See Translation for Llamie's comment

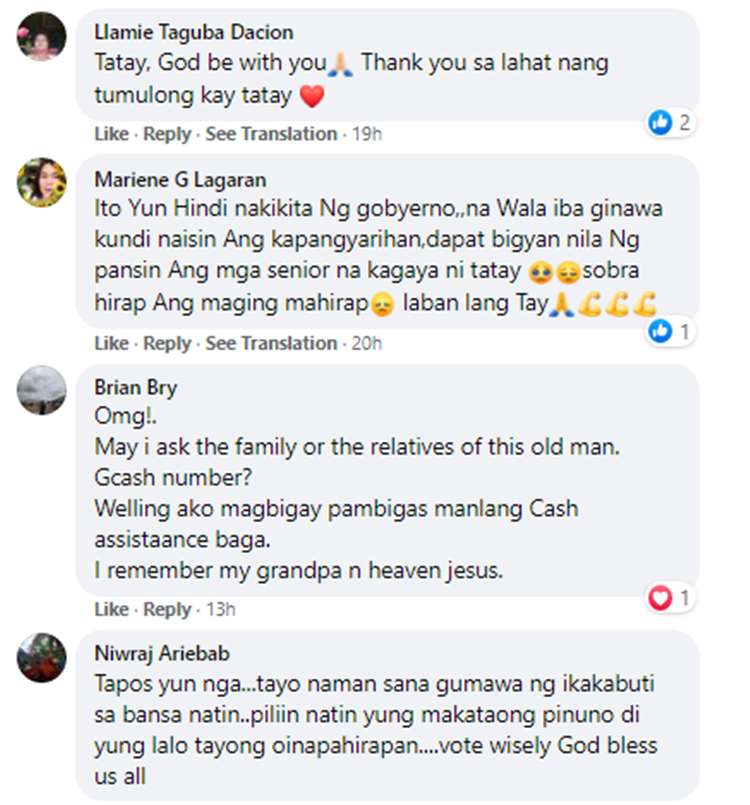tap(271, 134)
